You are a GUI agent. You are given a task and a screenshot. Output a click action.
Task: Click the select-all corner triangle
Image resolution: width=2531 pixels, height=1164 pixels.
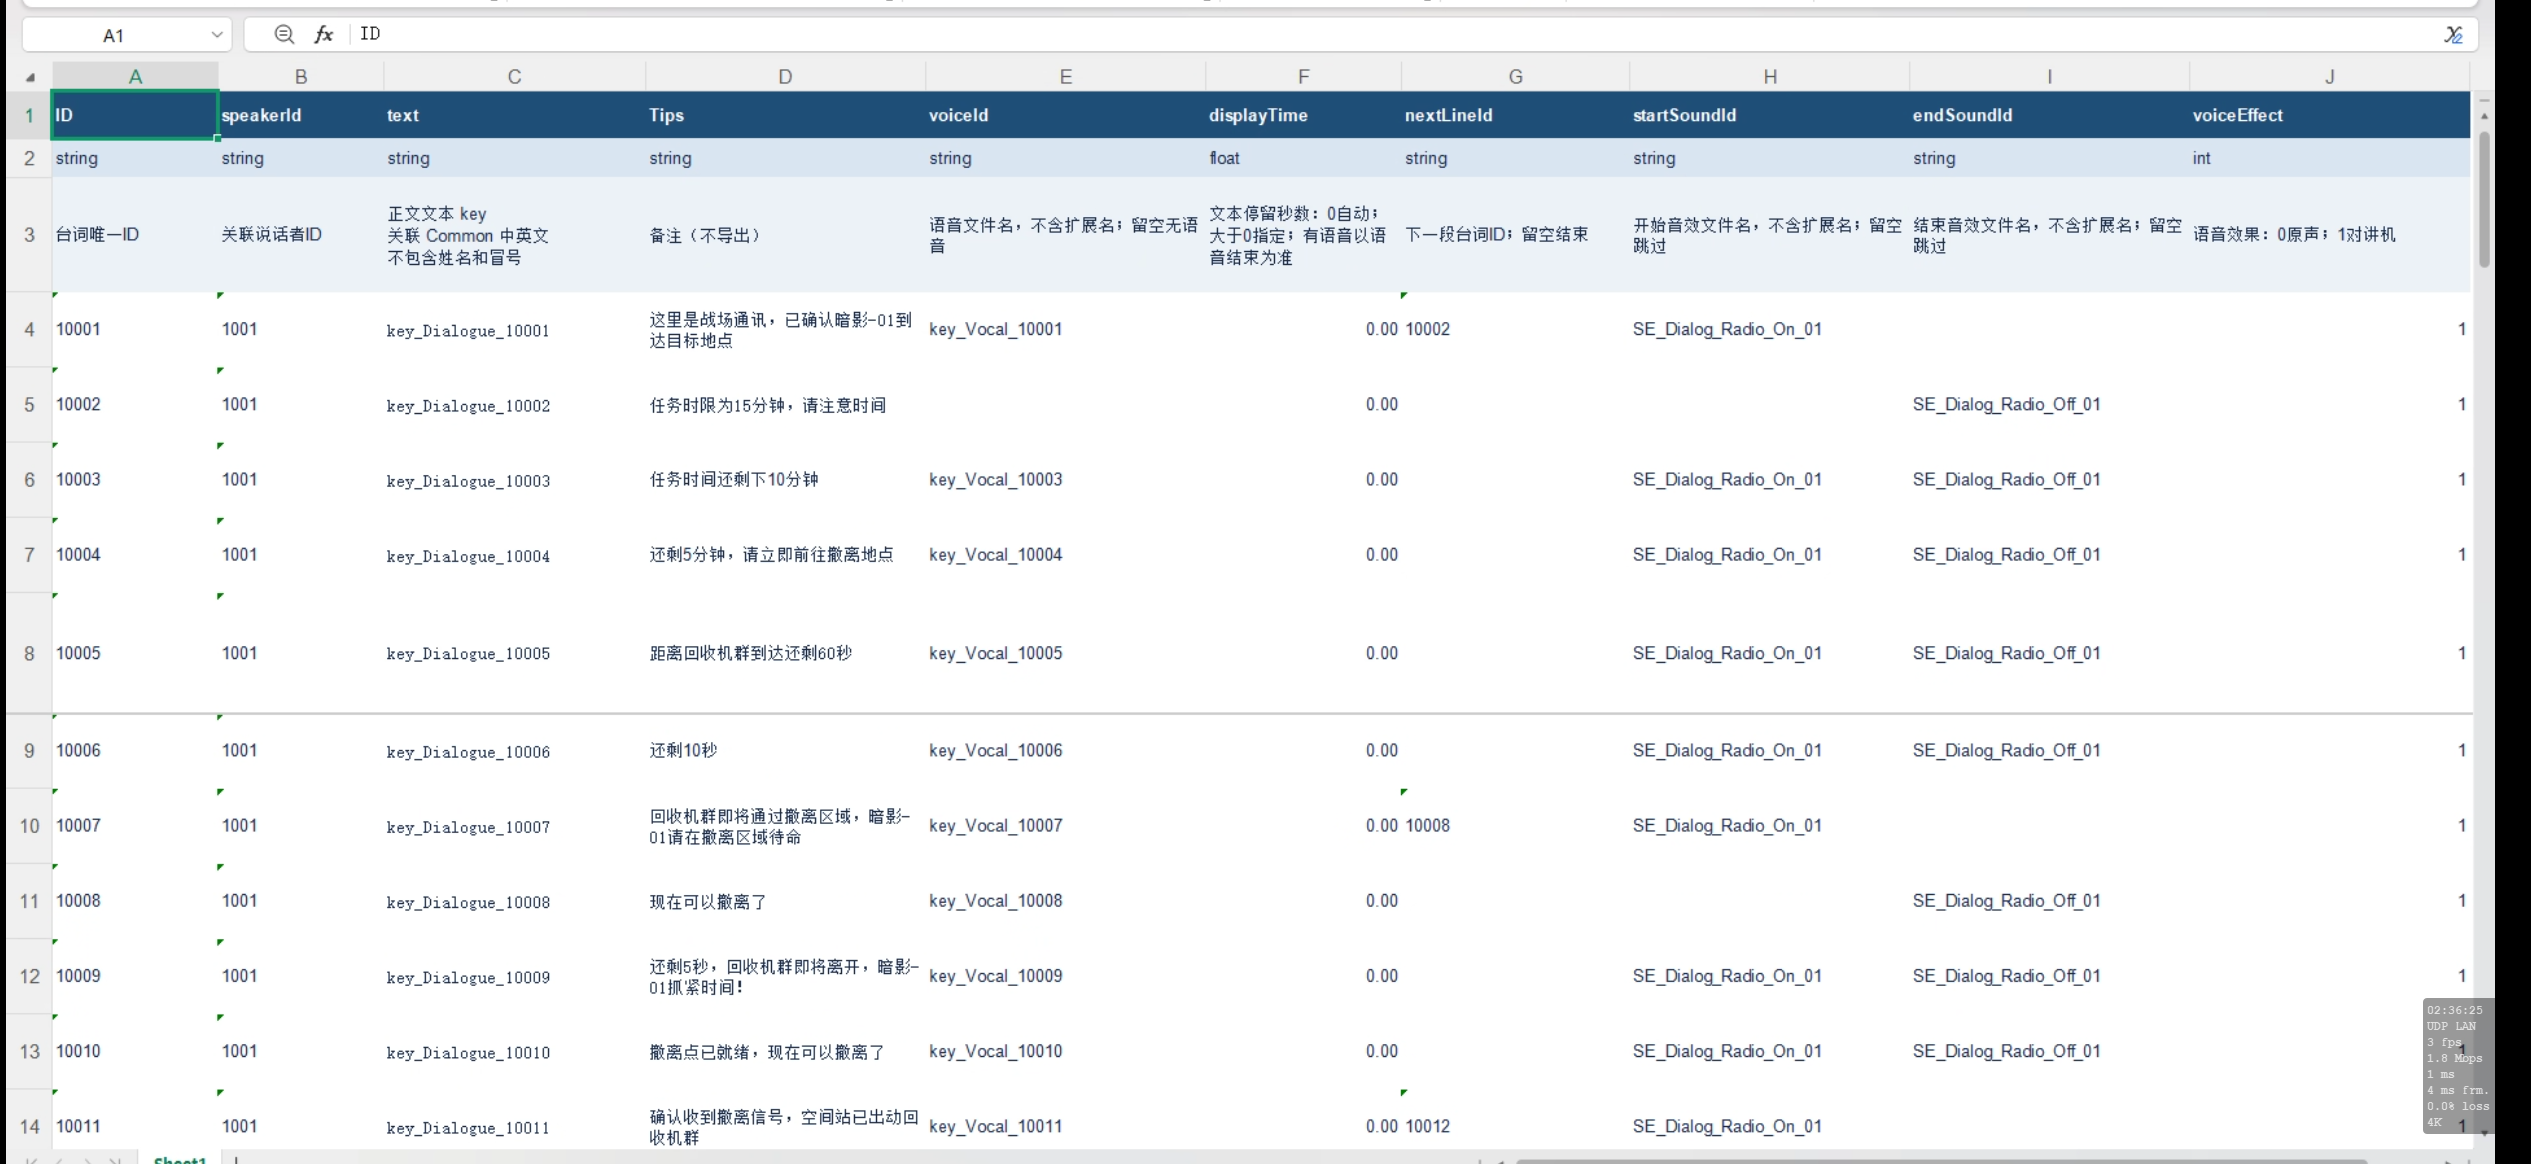coord(30,77)
